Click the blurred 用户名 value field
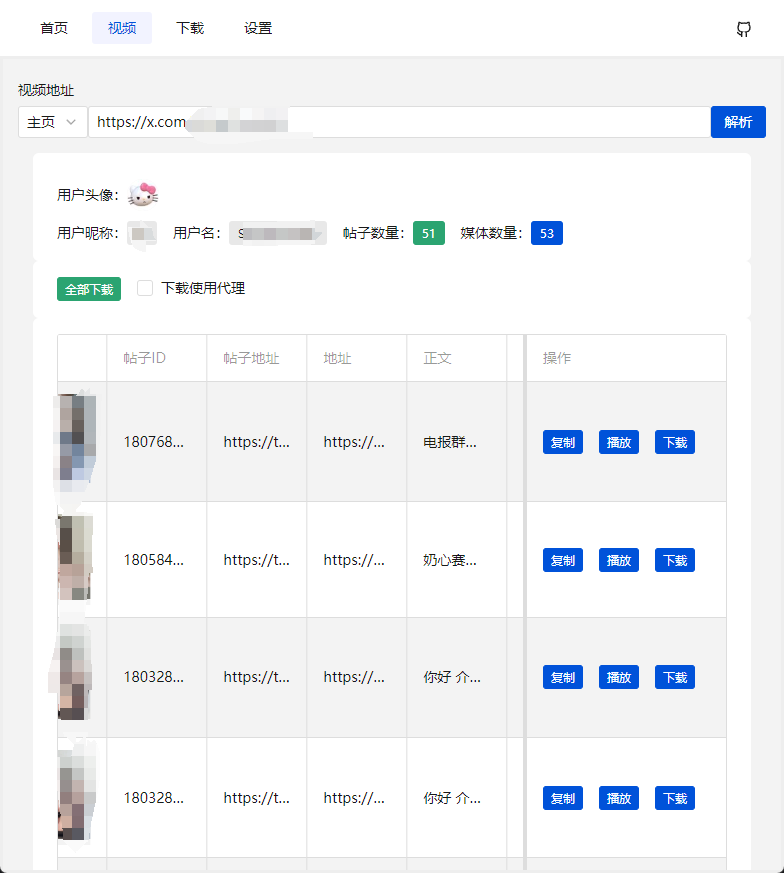Image resolution: width=784 pixels, height=873 pixels. (278, 233)
